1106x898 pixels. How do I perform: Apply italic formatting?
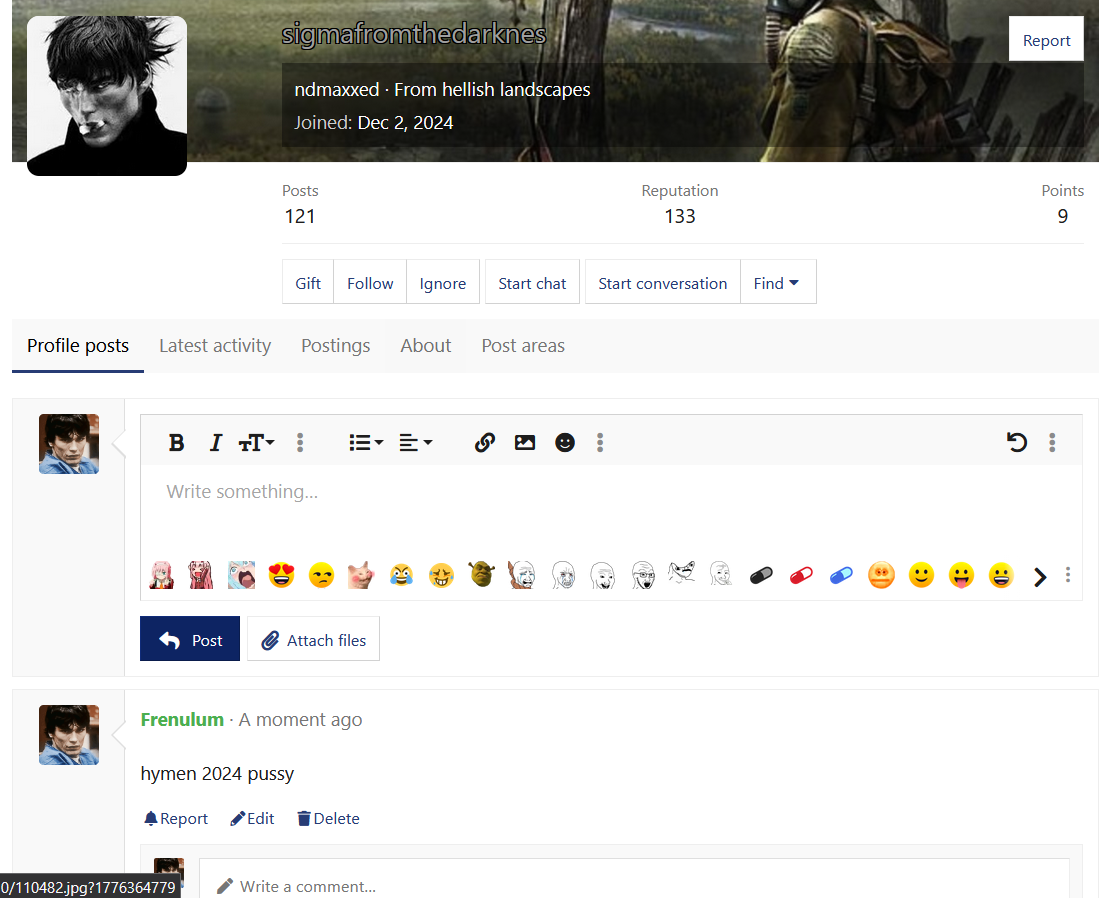coord(215,442)
